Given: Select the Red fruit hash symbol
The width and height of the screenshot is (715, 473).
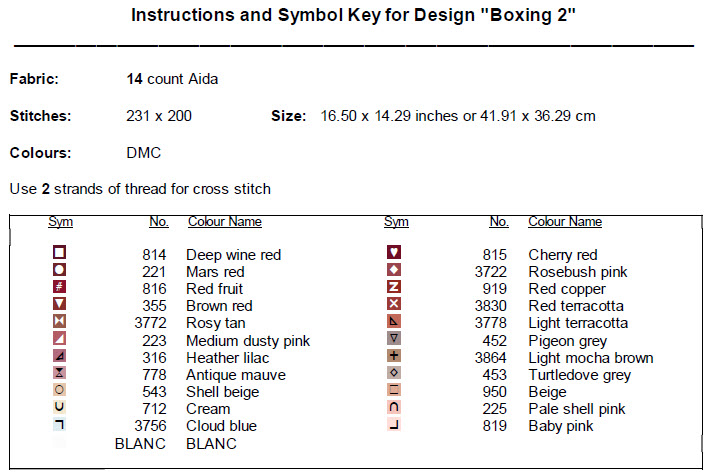Looking at the screenshot, I should (59, 288).
